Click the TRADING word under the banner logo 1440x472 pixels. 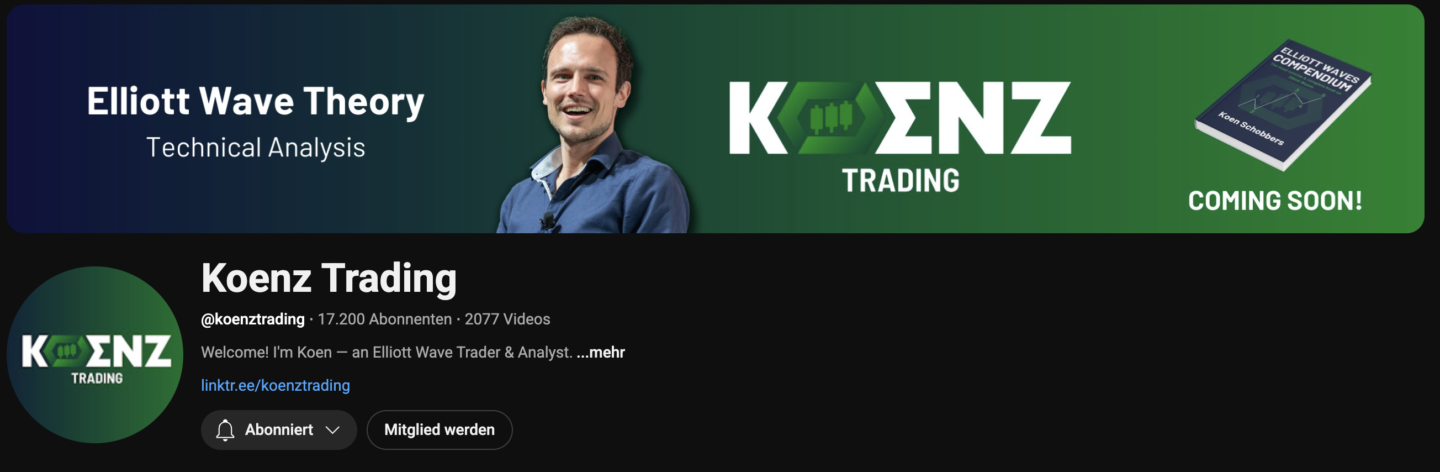(900, 180)
